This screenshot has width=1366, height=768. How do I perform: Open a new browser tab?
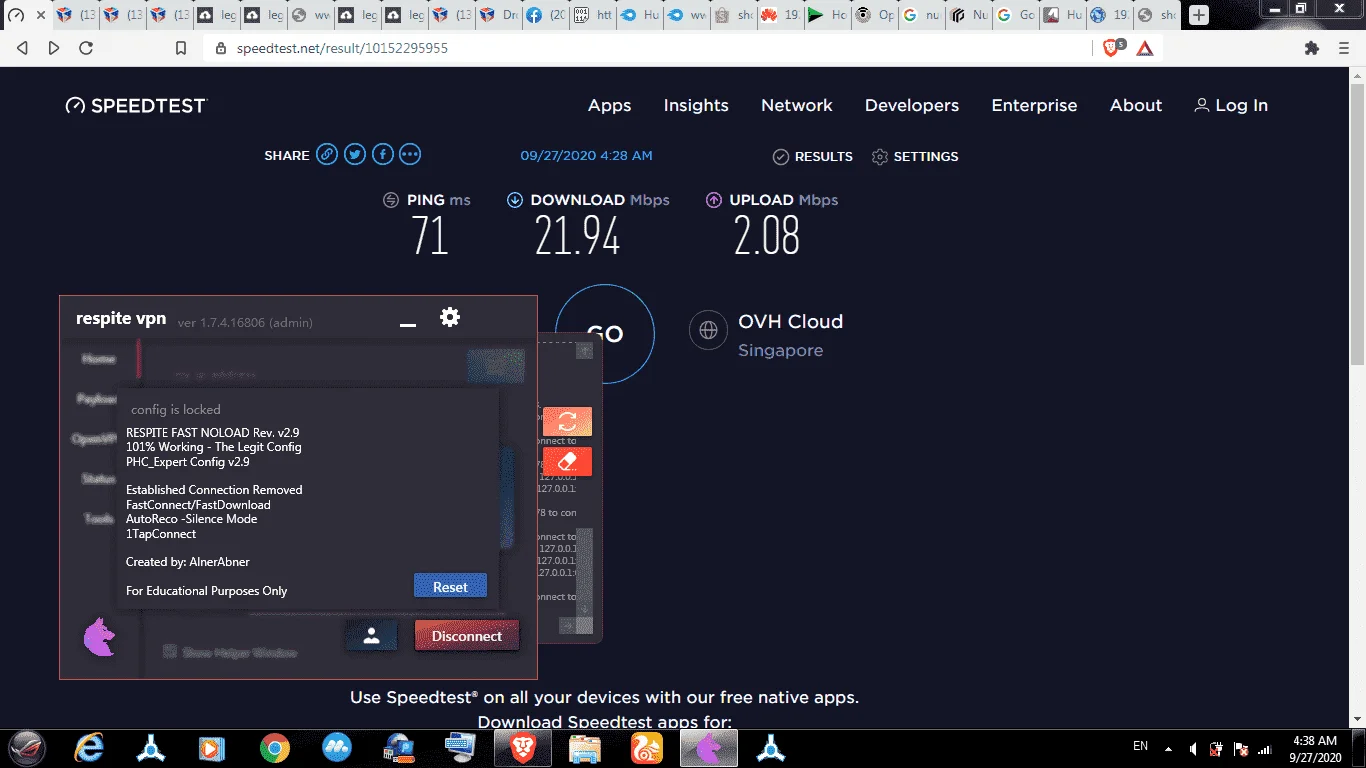[x=1198, y=15]
